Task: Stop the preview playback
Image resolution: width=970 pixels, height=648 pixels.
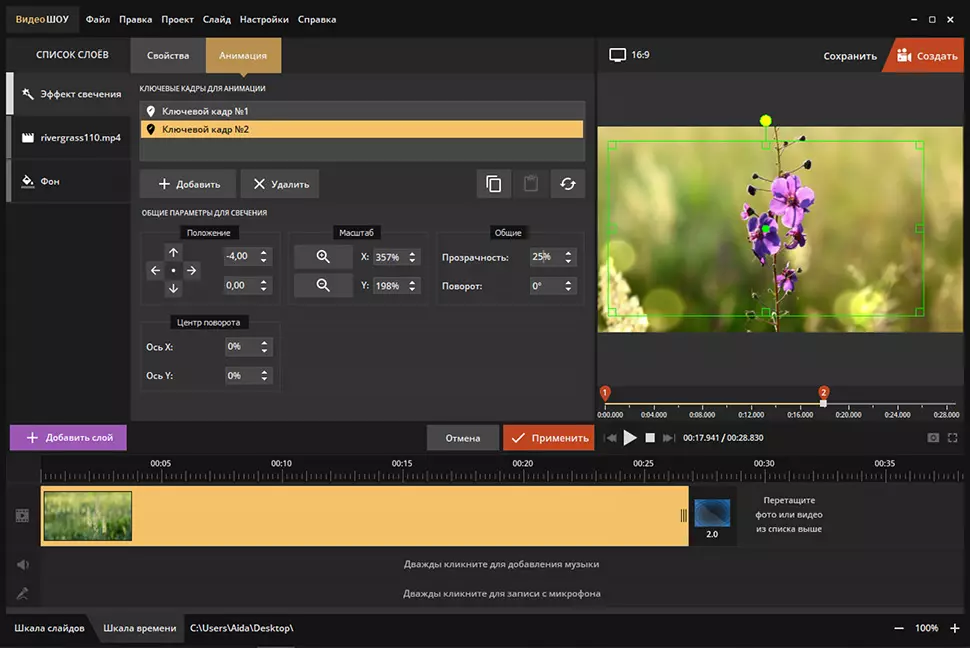Action: click(650, 438)
